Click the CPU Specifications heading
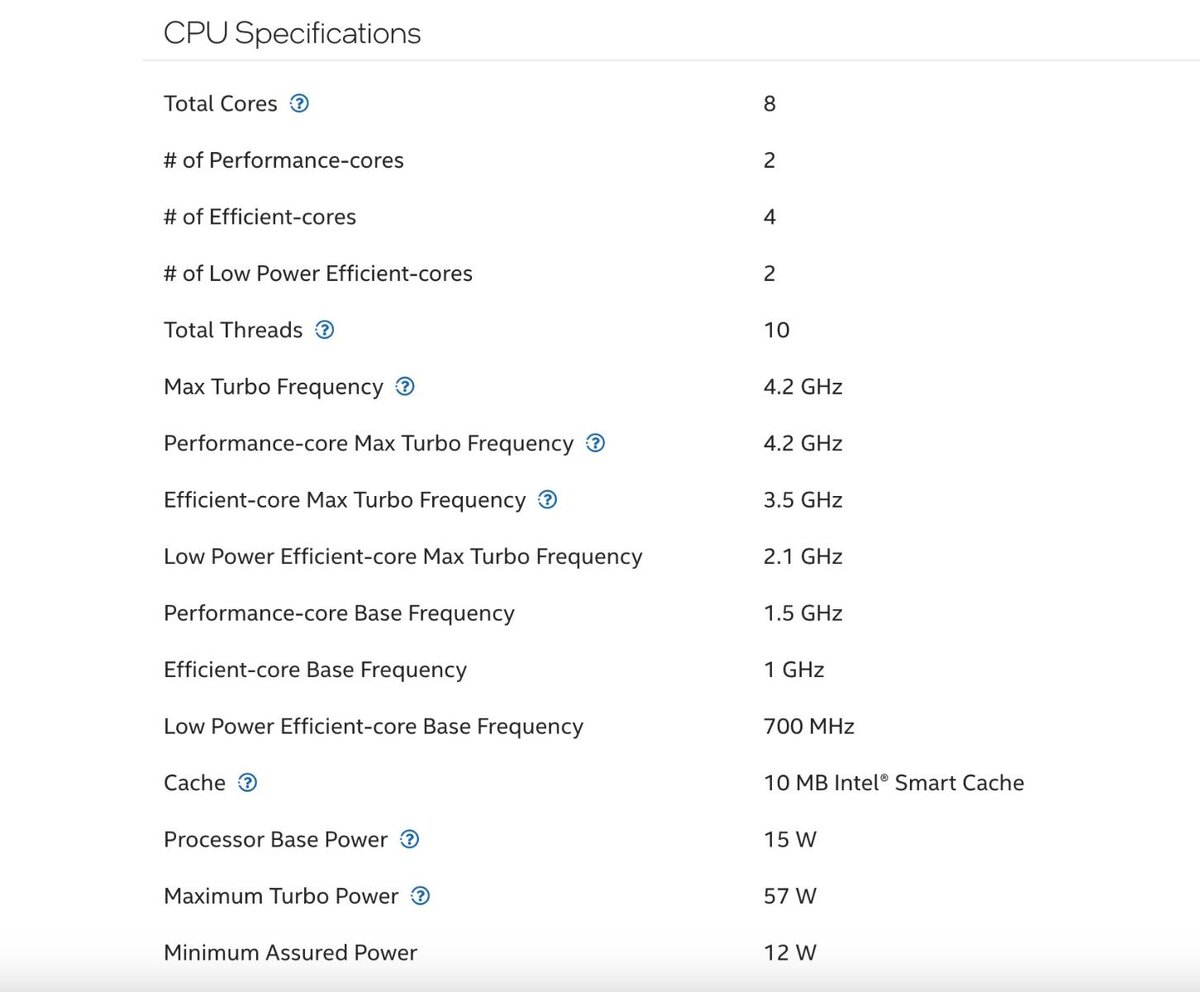This screenshot has width=1200, height=992. [292, 33]
